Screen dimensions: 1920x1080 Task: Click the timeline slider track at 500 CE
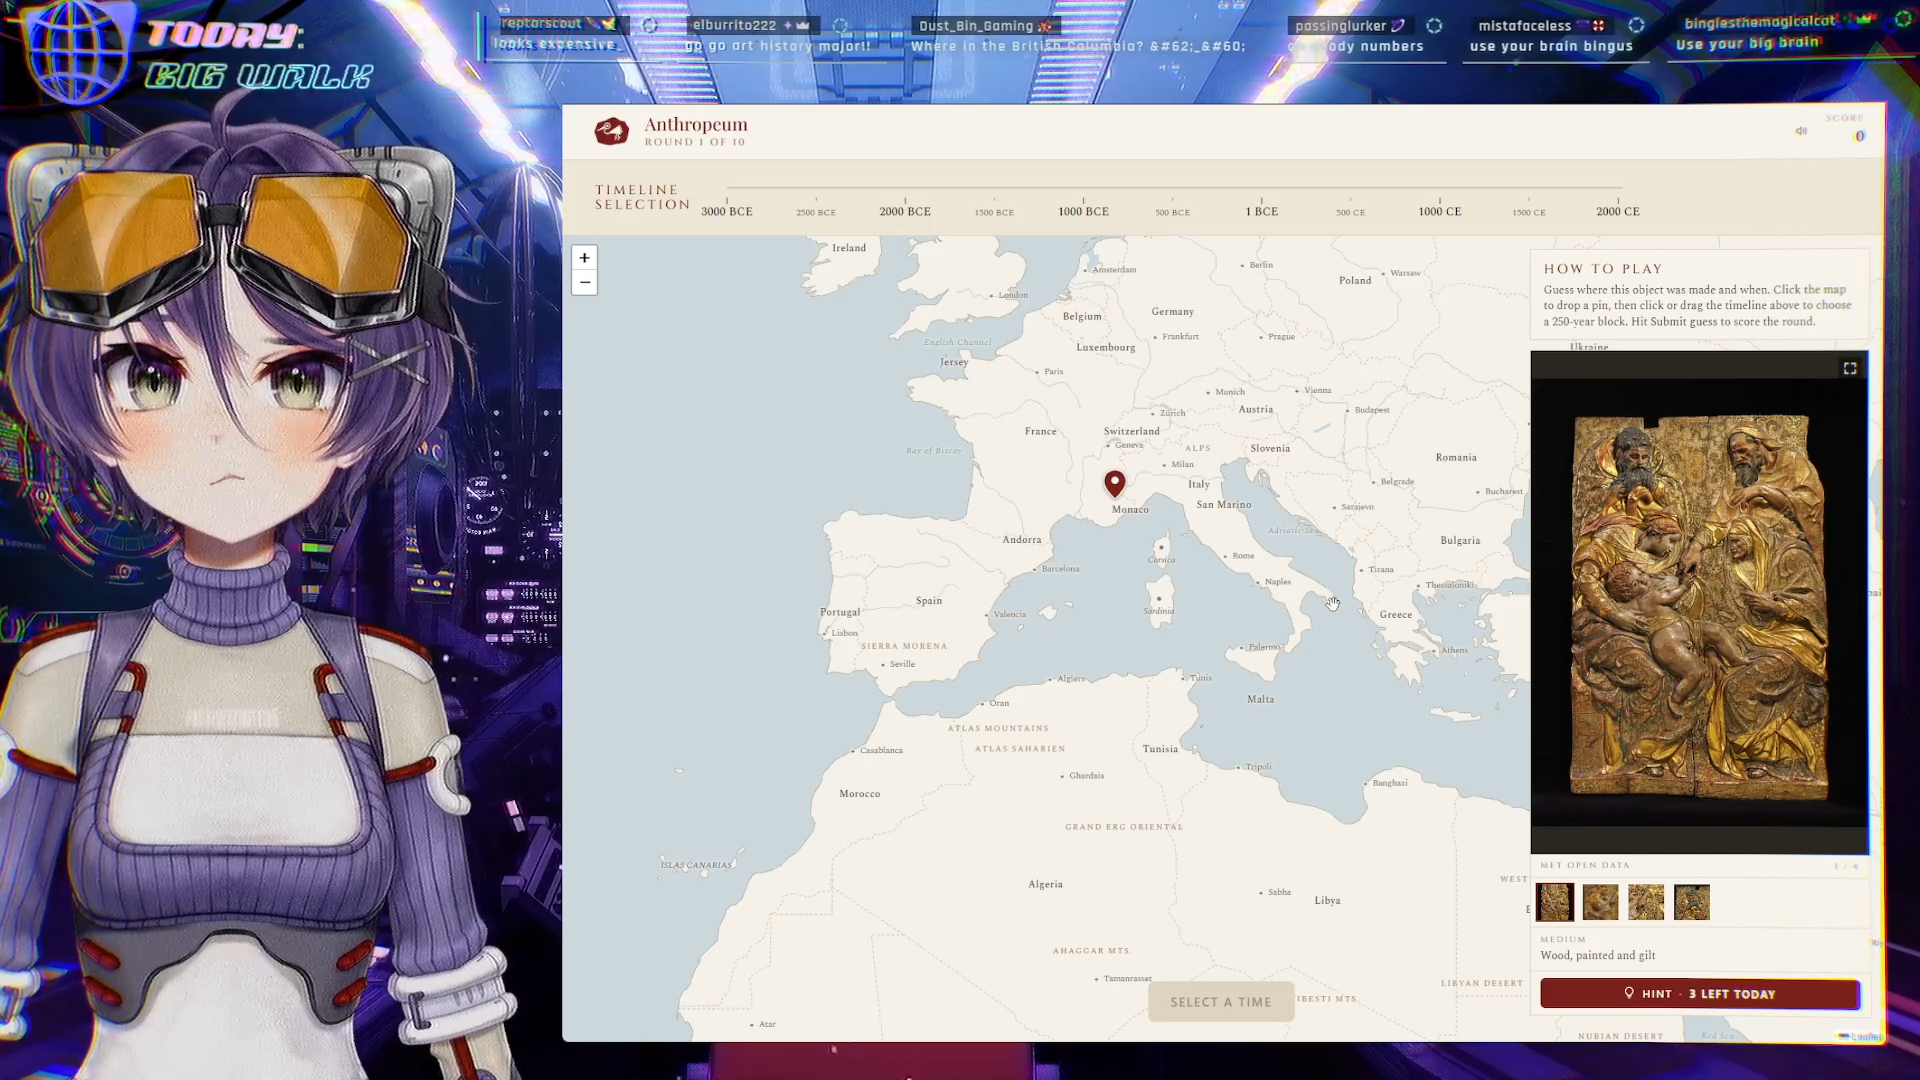1350,188
